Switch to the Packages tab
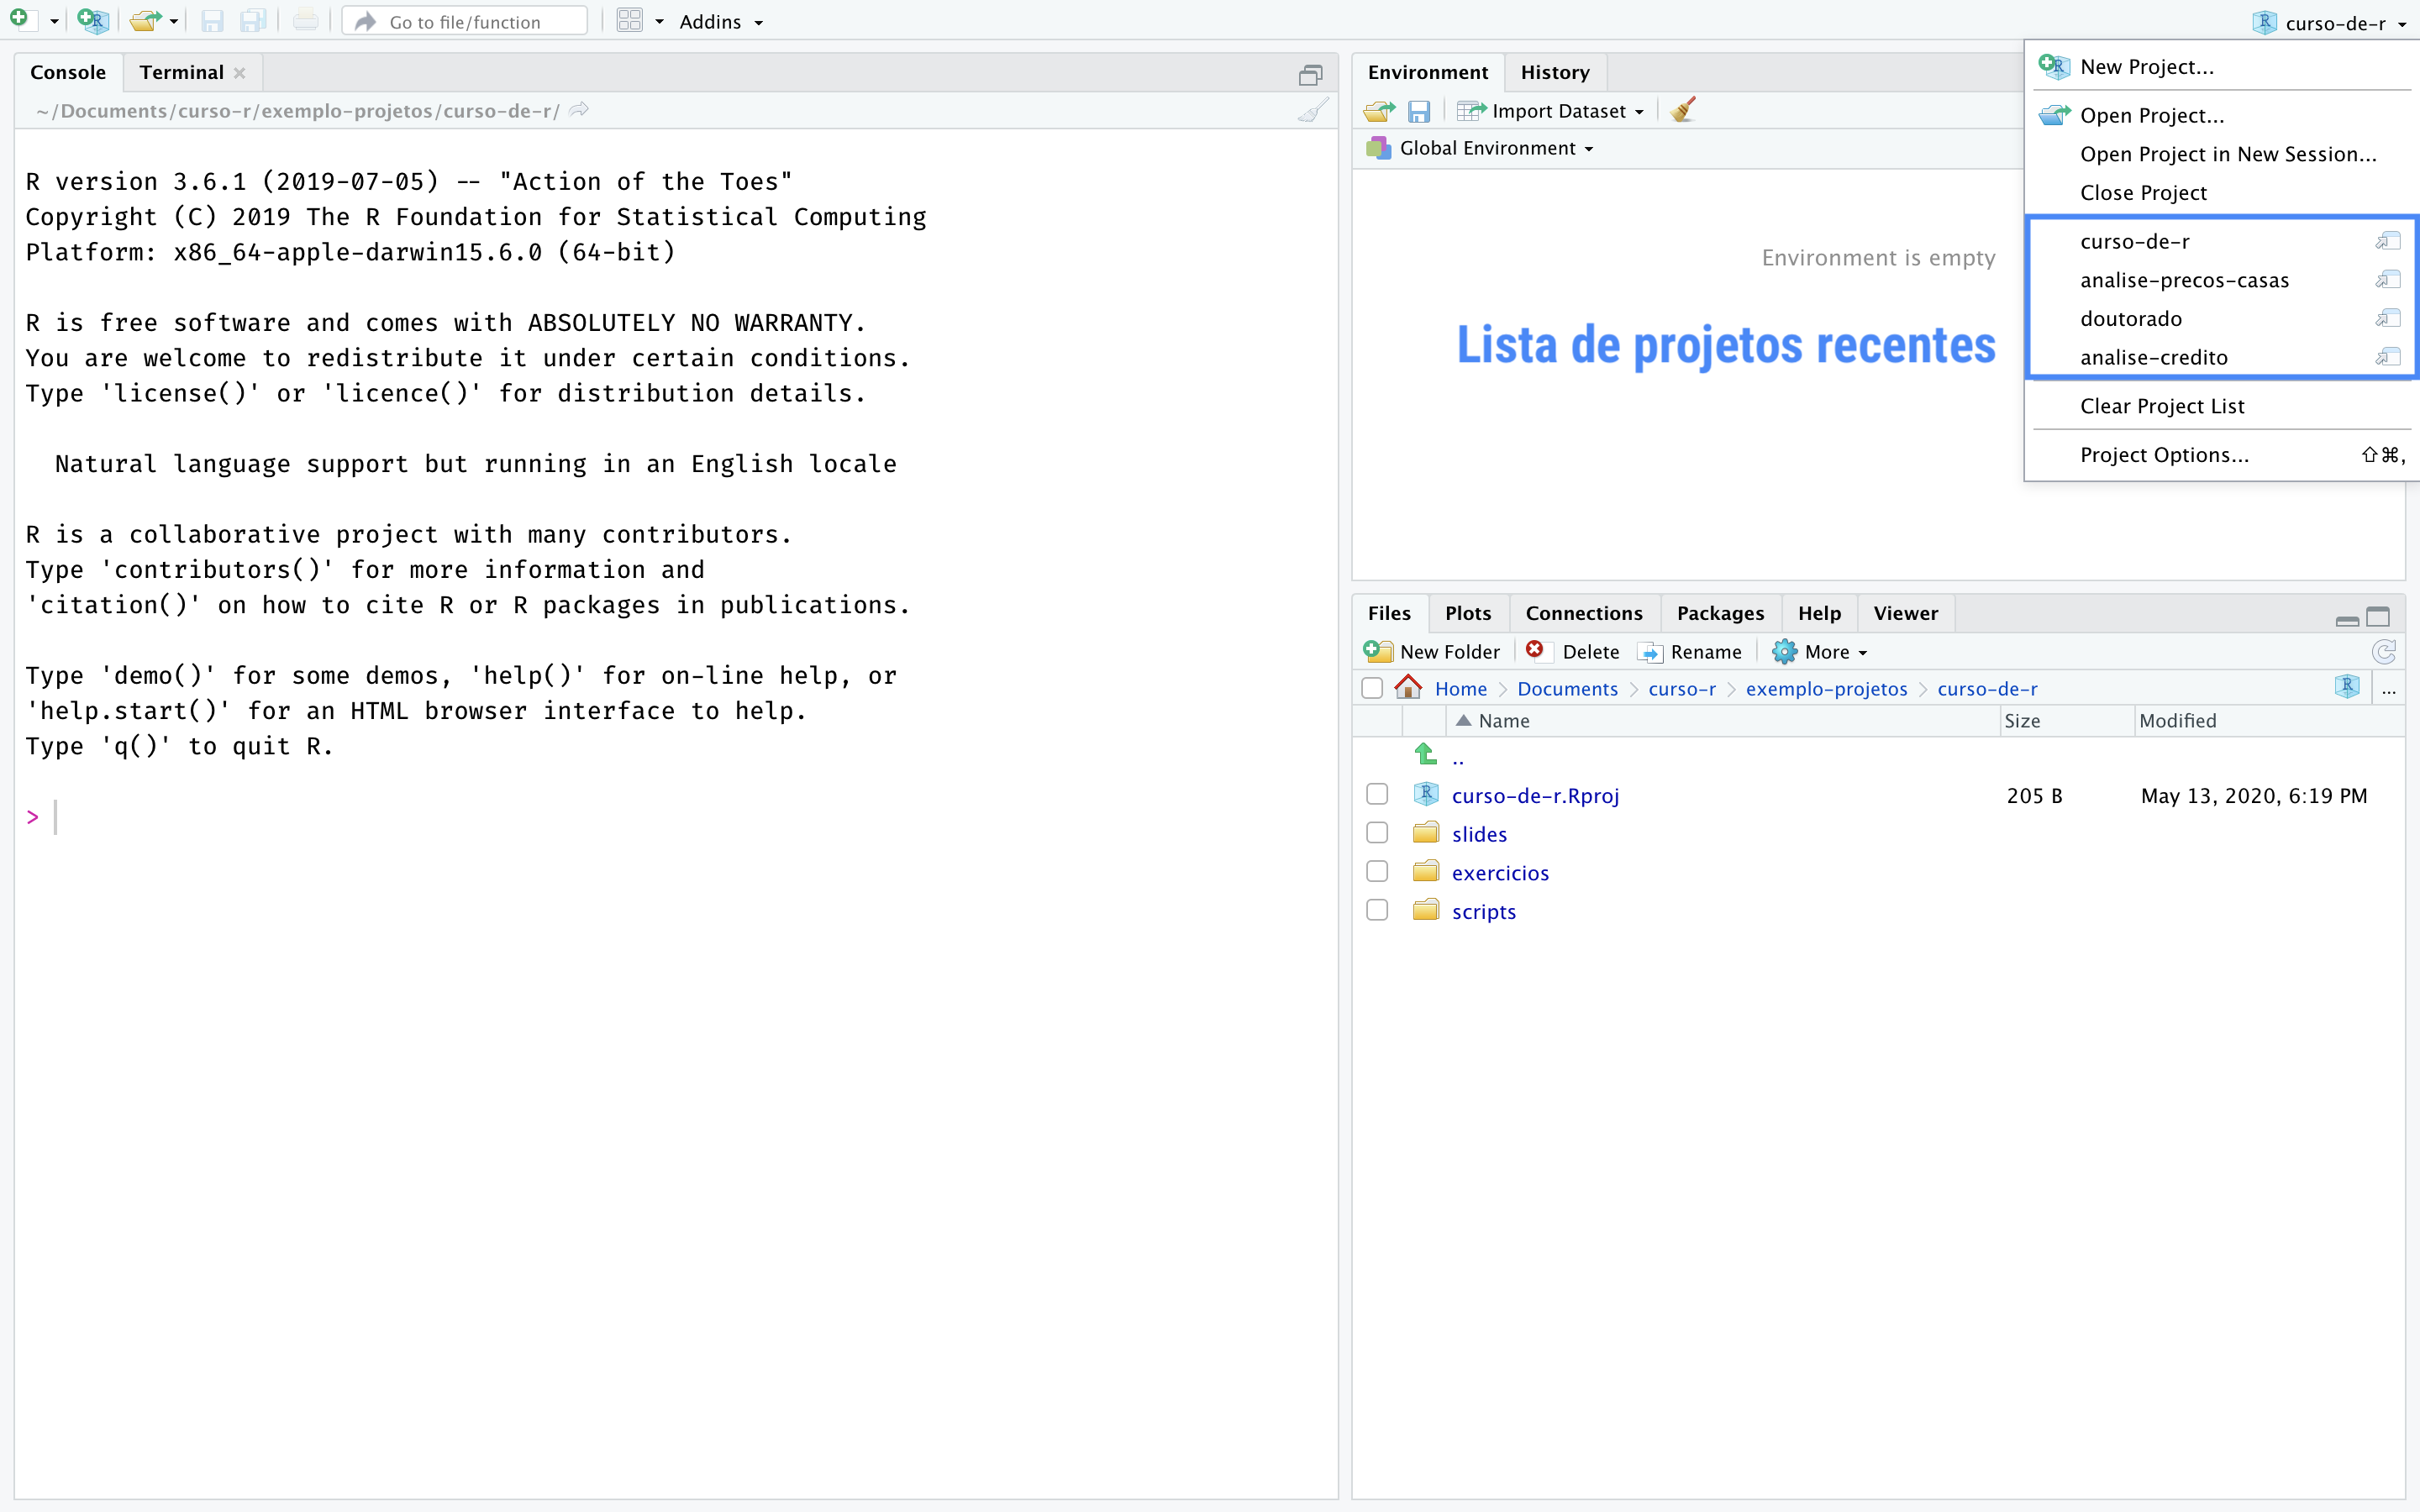The width and height of the screenshot is (2420, 1512). tap(1719, 613)
